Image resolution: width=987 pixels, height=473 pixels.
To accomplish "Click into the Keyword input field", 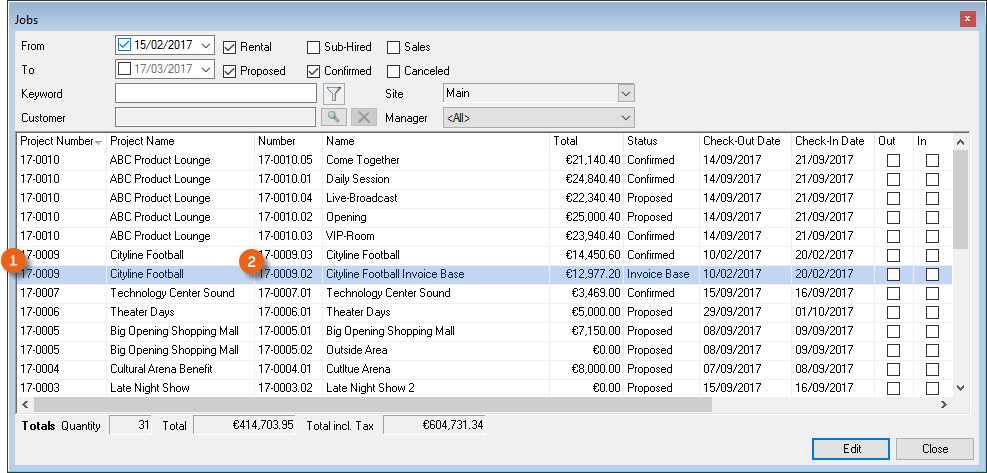I will (216, 94).
